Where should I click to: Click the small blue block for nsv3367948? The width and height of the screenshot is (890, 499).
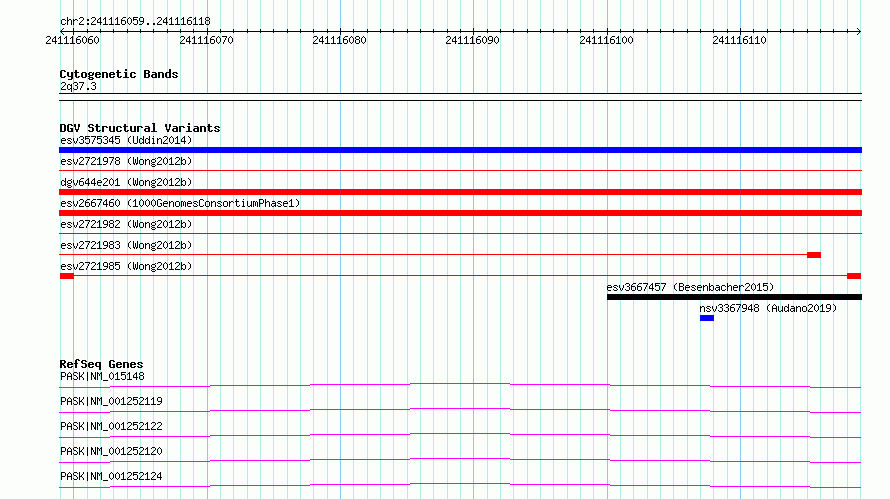707,318
